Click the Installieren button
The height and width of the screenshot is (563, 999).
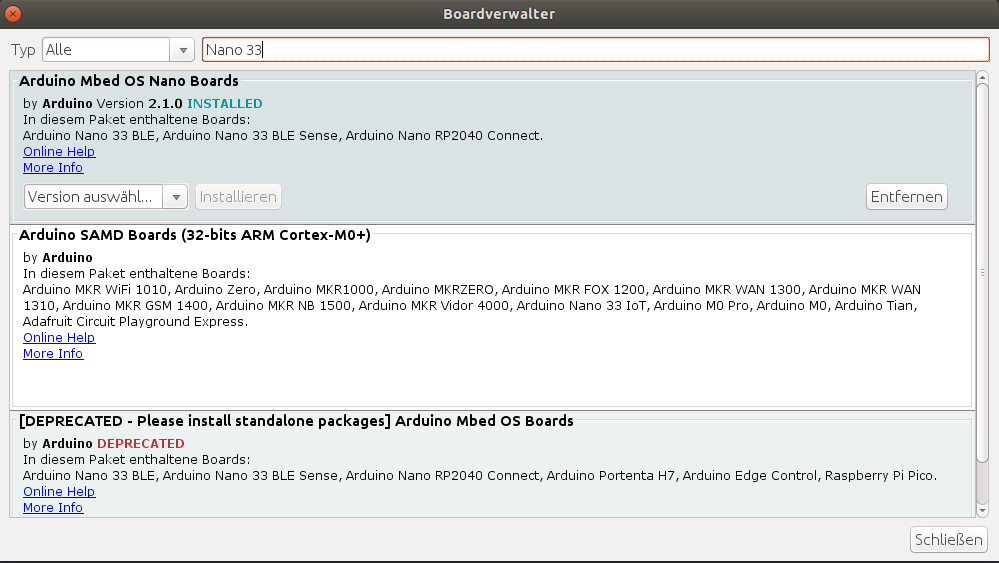(238, 197)
